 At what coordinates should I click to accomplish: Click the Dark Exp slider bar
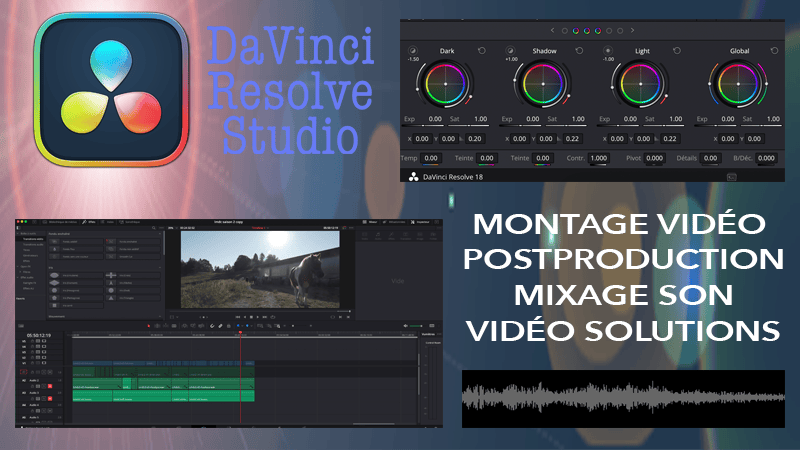pyautogui.click(x=422, y=126)
